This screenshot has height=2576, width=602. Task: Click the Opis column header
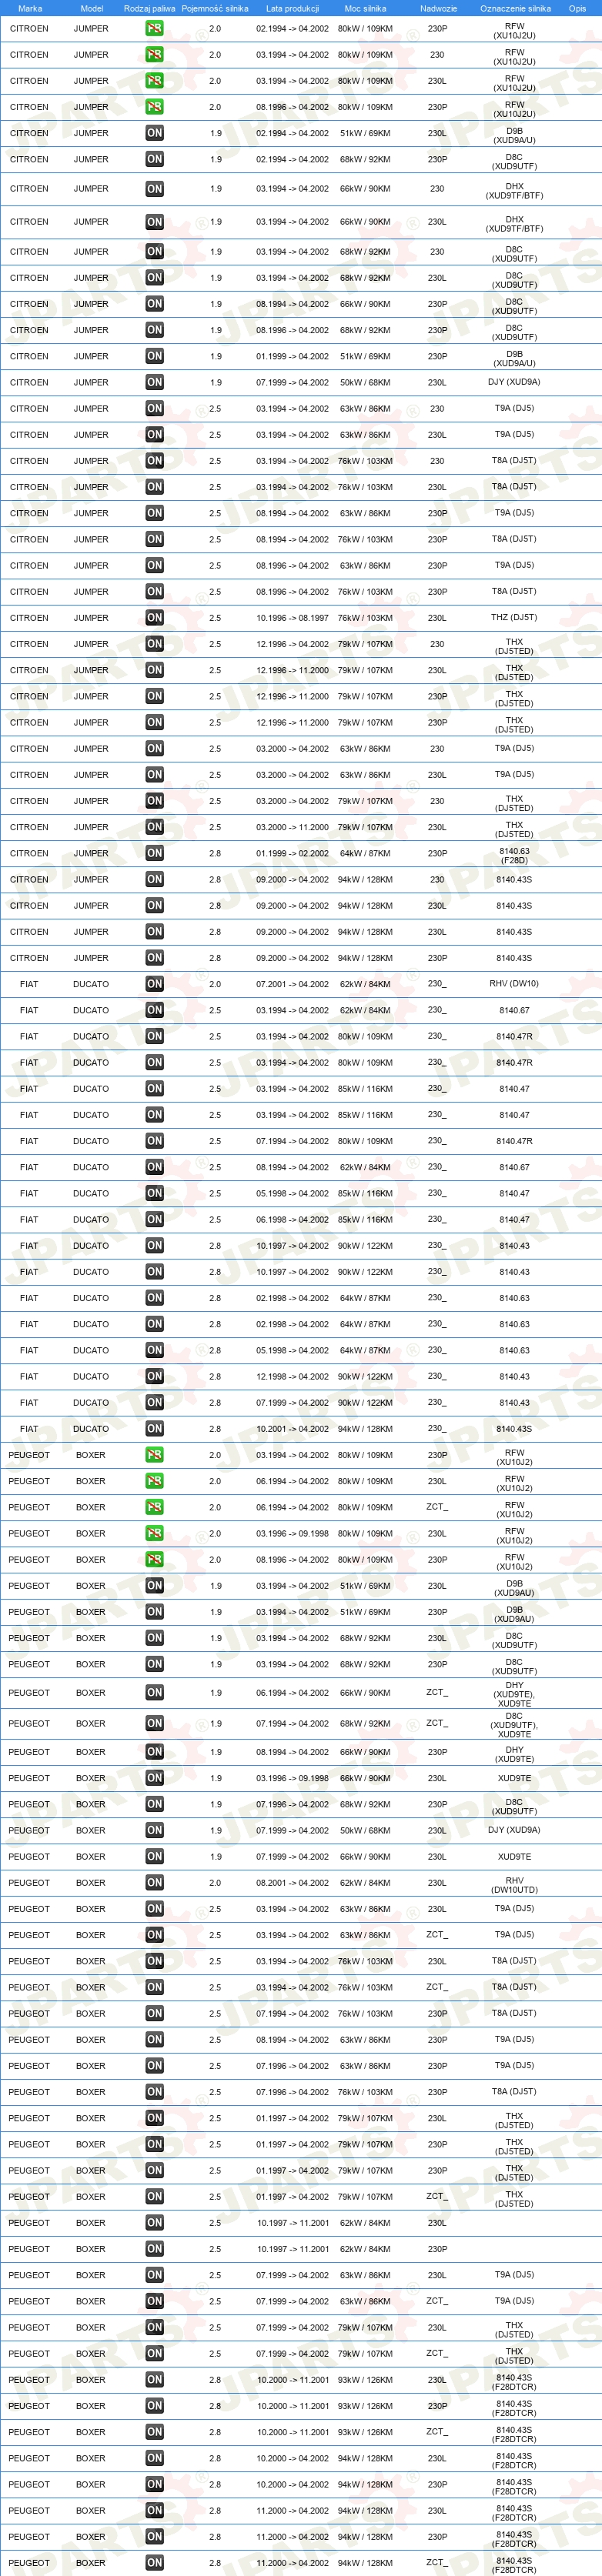point(577,8)
